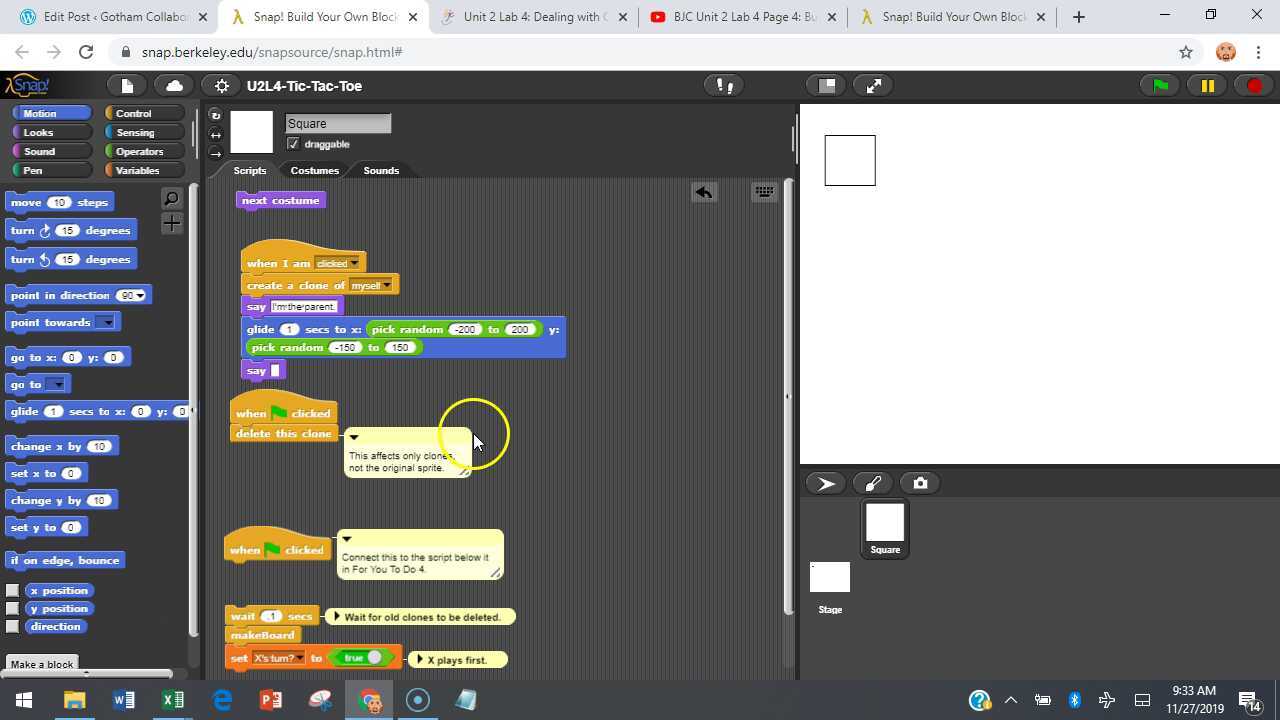Open the cloud services menu

click(x=174, y=85)
